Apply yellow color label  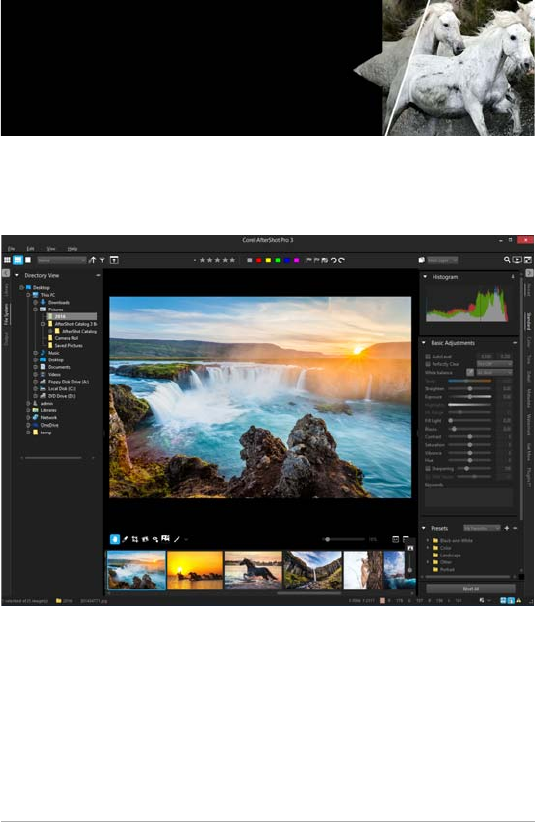pos(268,260)
